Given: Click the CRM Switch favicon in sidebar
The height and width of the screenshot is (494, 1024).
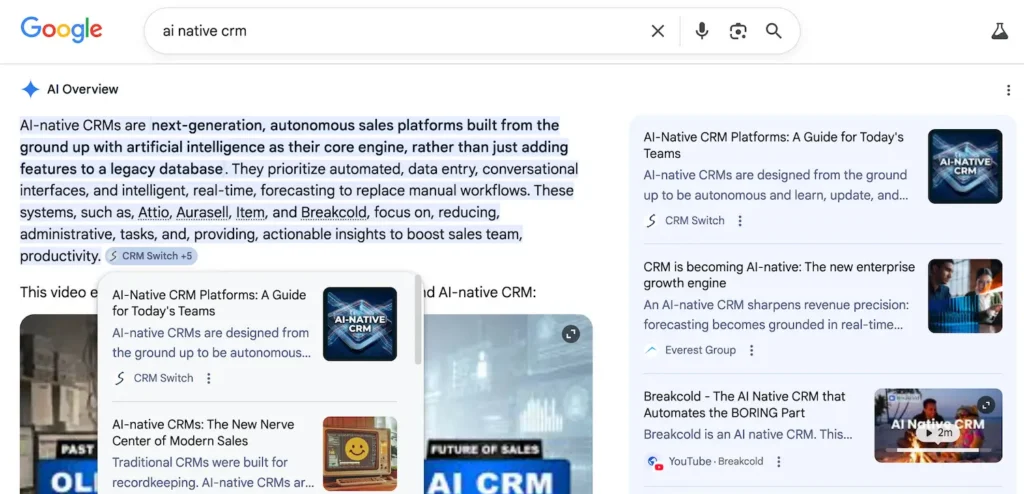Looking at the screenshot, I should click(651, 221).
